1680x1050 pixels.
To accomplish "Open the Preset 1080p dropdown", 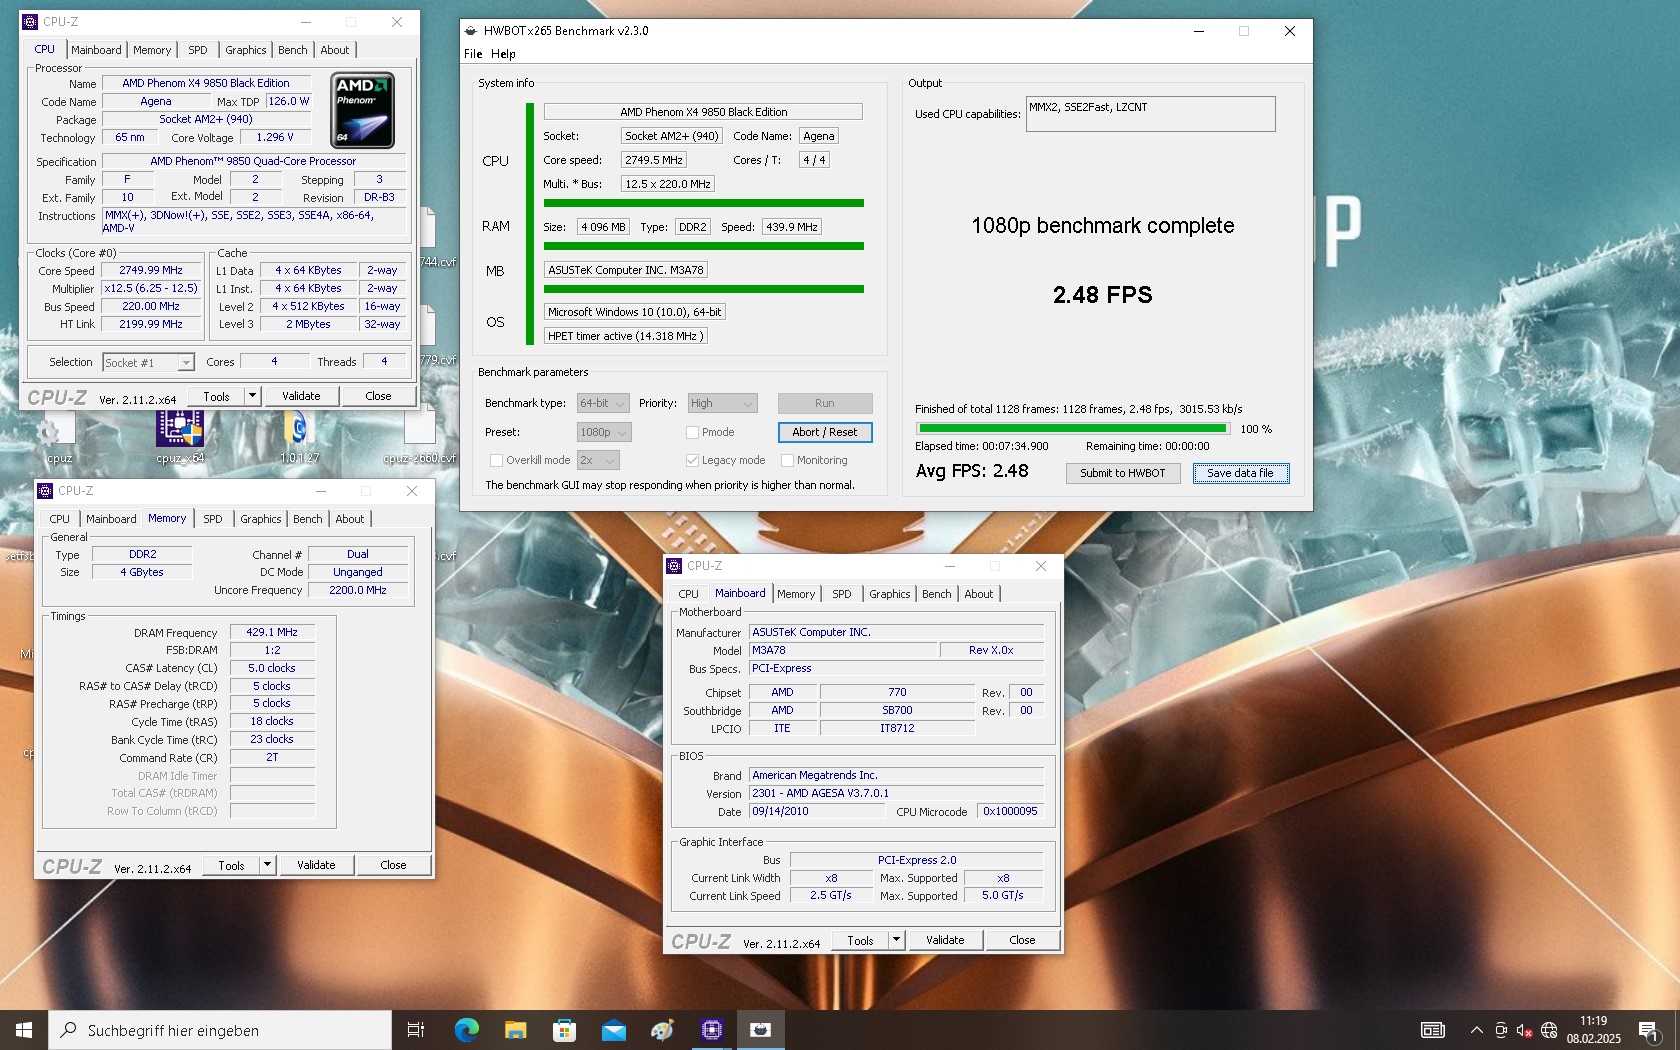I will [604, 432].
